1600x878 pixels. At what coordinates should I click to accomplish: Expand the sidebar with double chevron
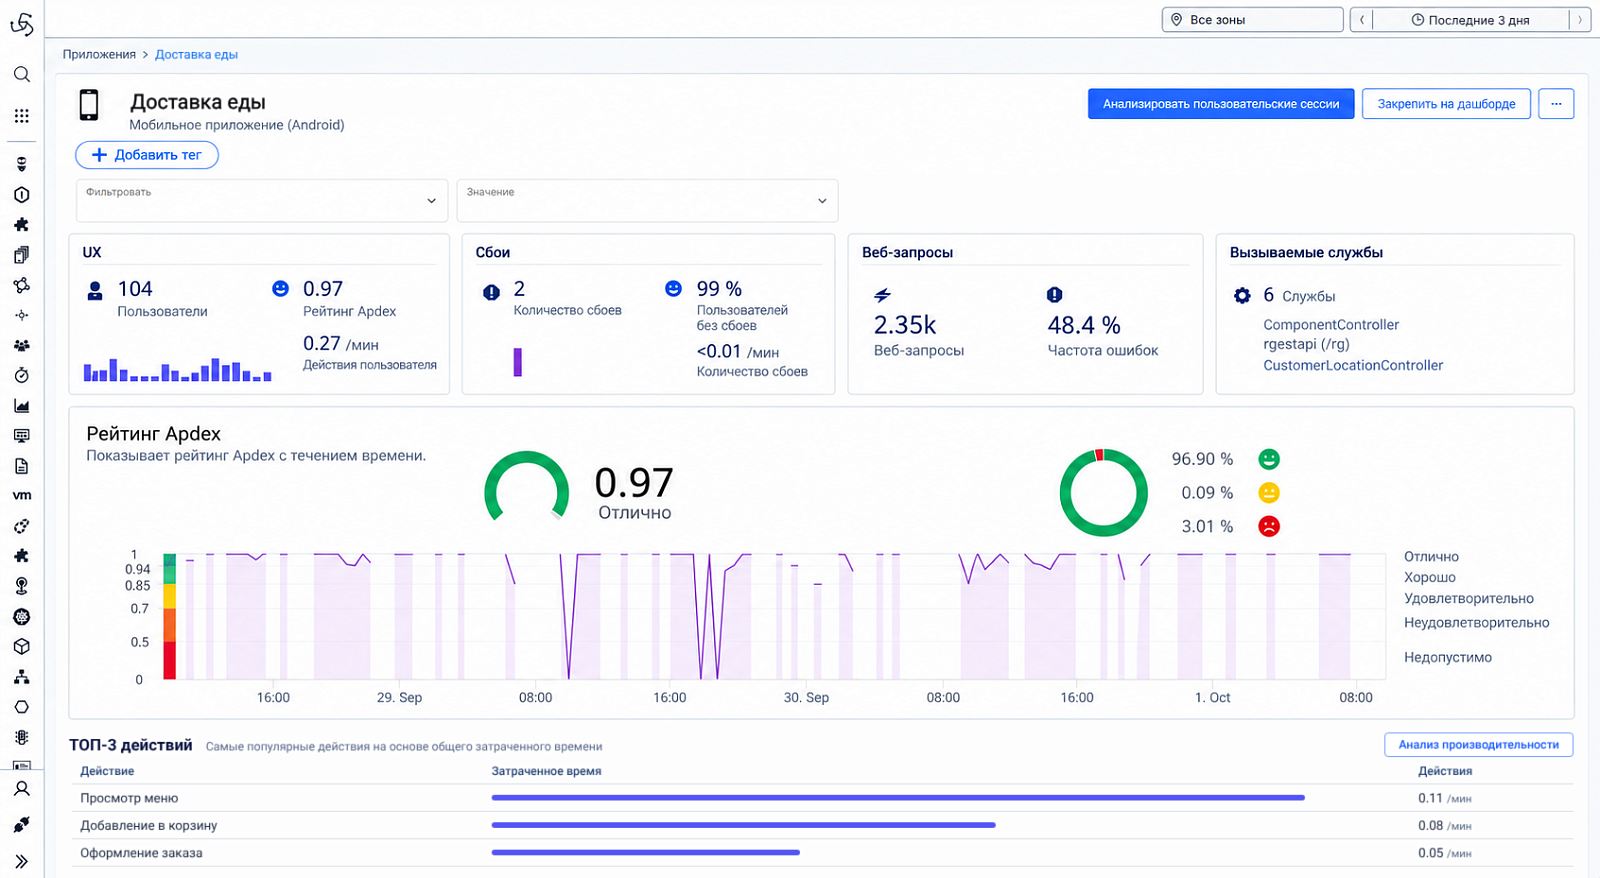tap(21, 861)
